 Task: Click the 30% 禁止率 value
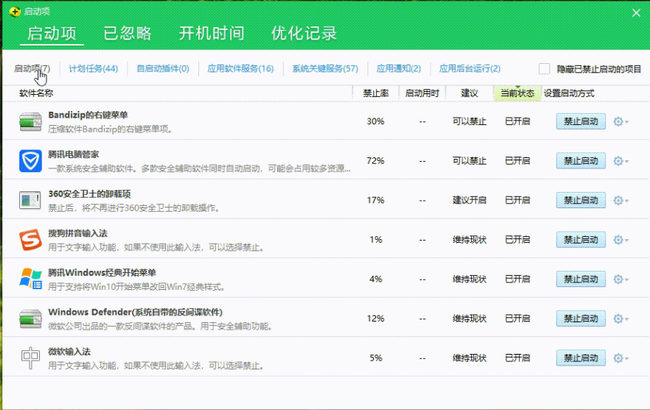(x=376, y=121)
